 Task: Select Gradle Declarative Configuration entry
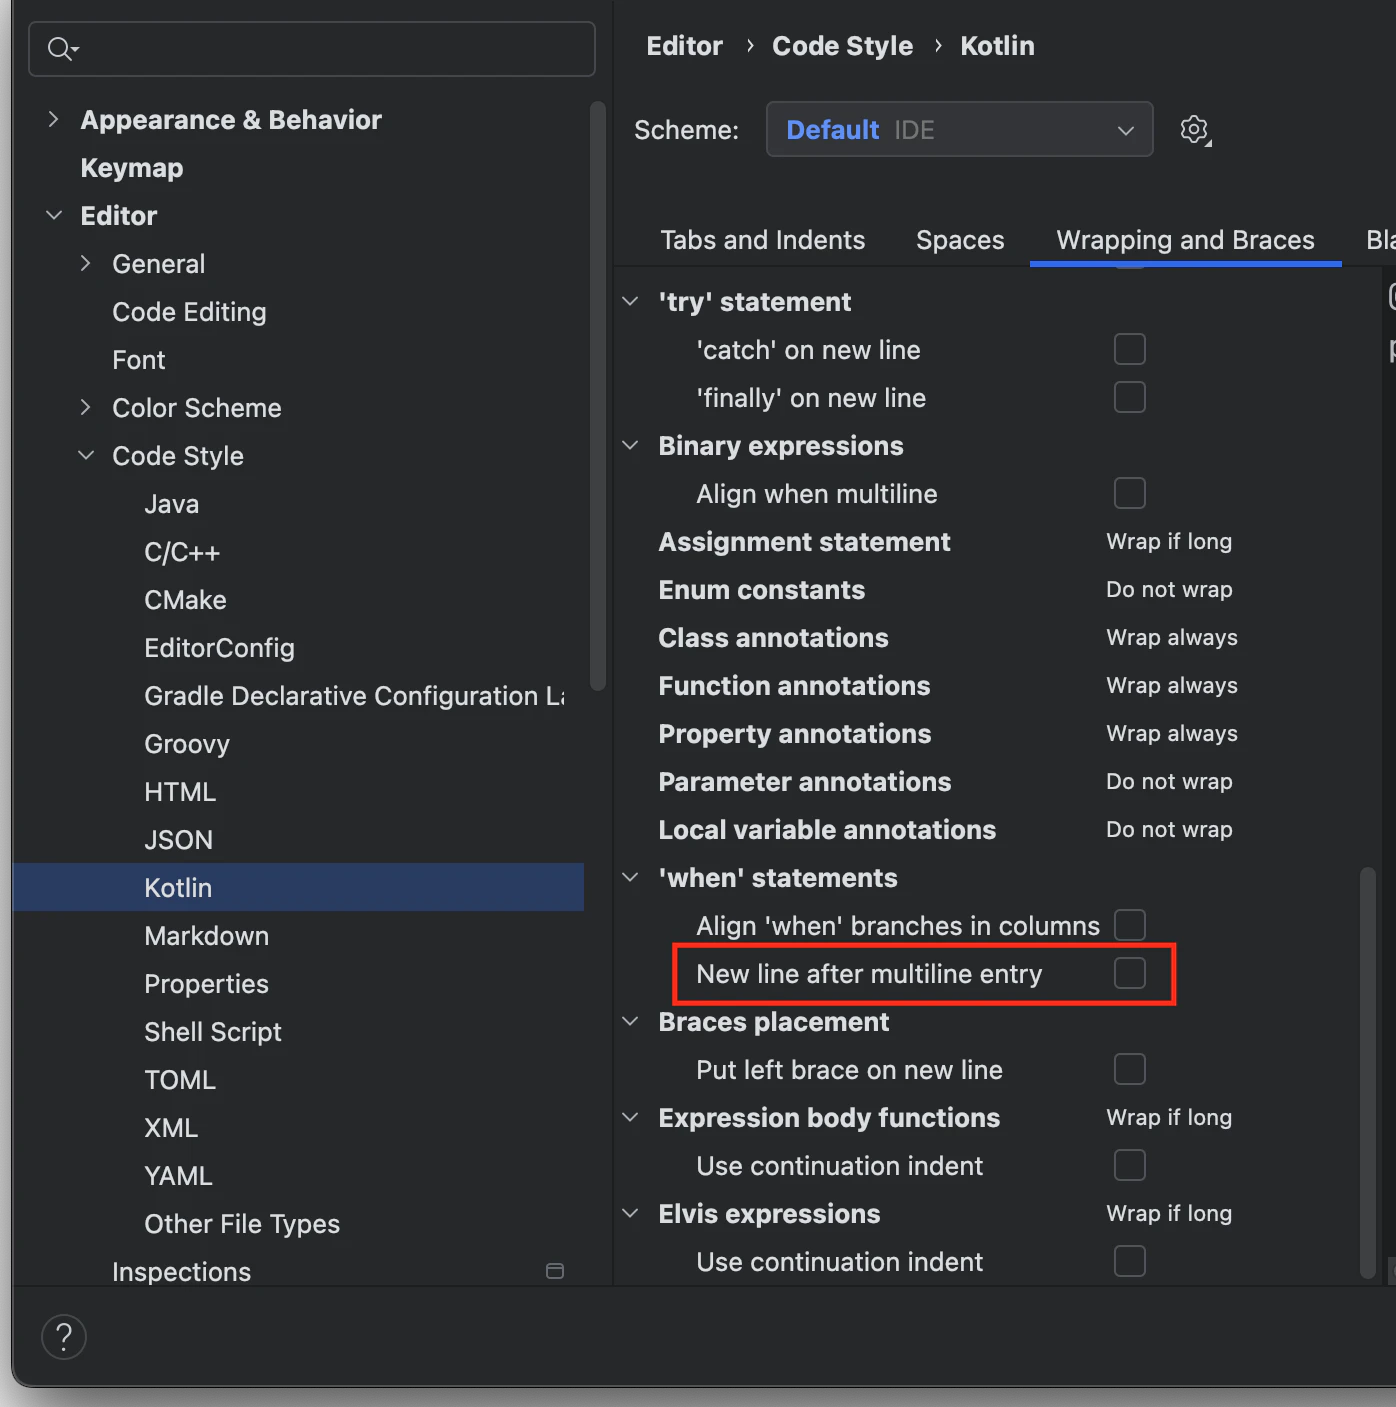tap(354, 696)
